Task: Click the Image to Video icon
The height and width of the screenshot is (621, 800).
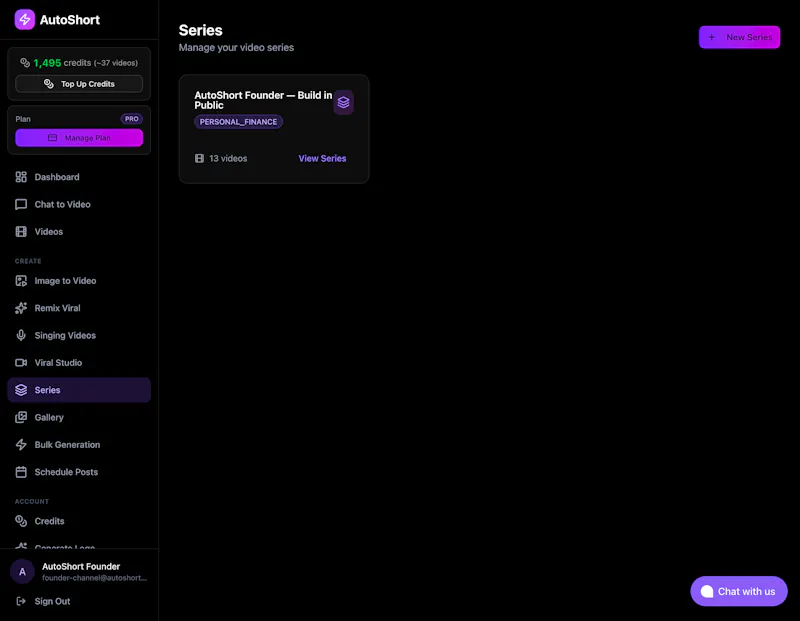Action: 21,281
